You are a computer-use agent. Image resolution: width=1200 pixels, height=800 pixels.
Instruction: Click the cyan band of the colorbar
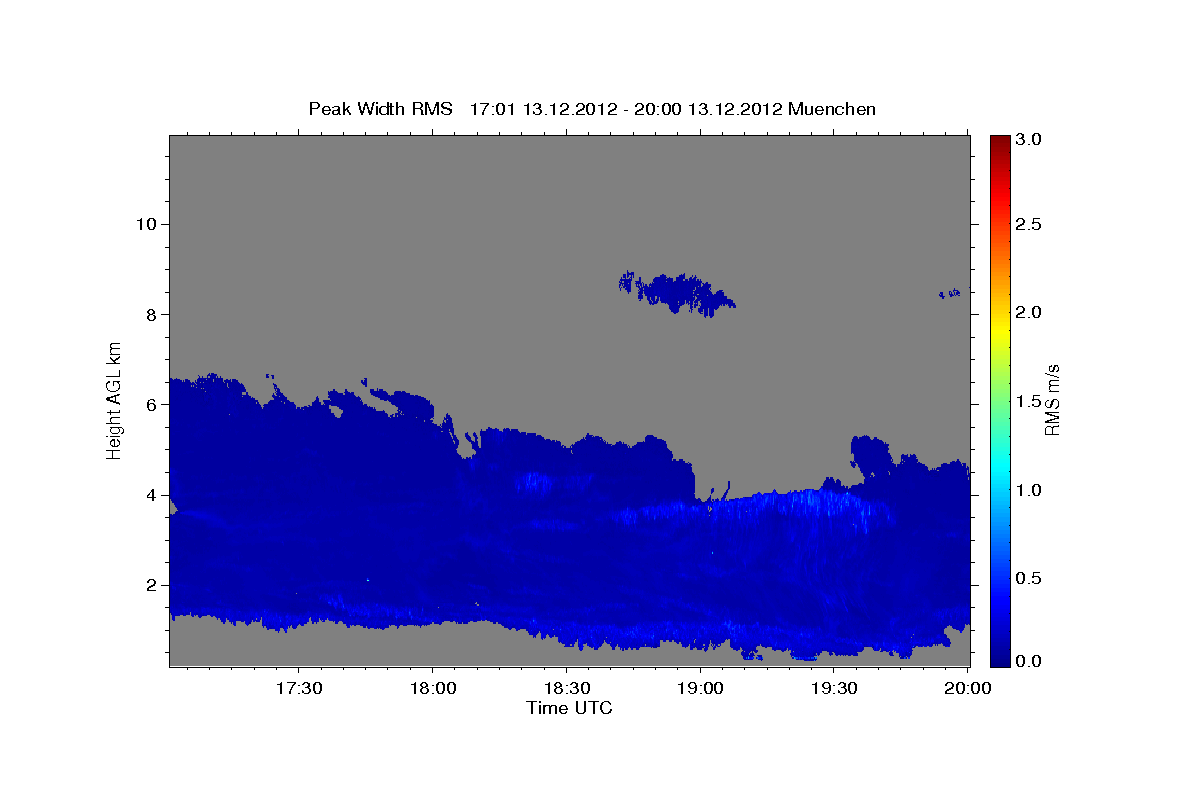tap(1000, 467)
